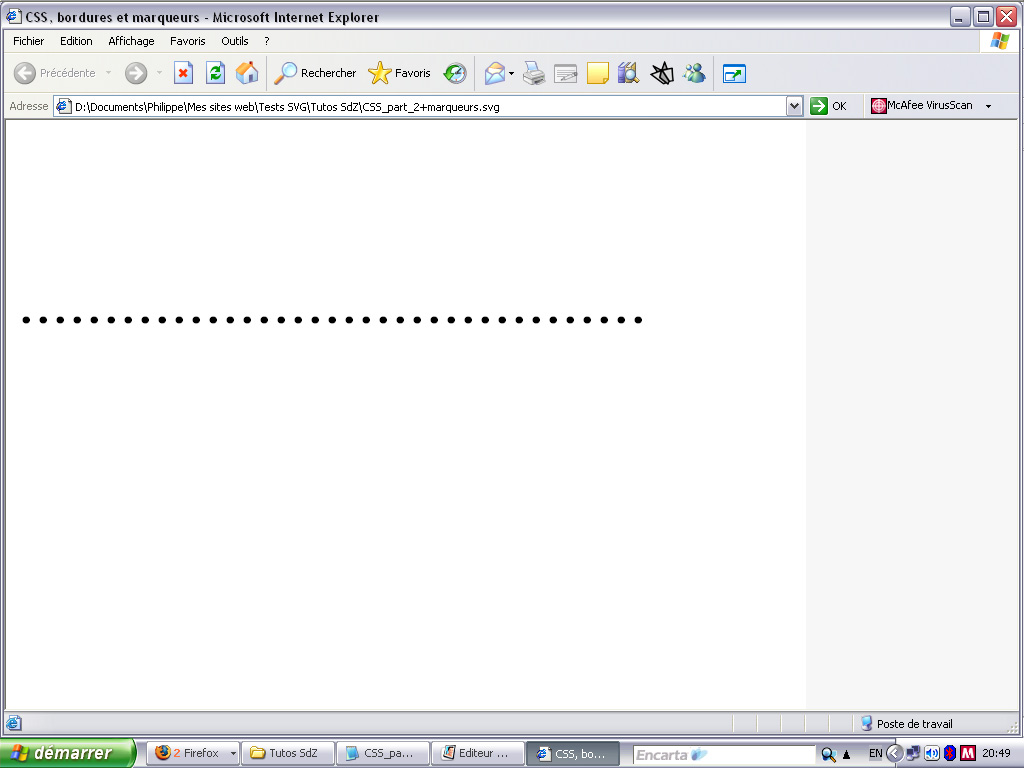The height and width of the screenshot is (768, 1024).
Task: Open the ? help menu
Action: [266, 41]
